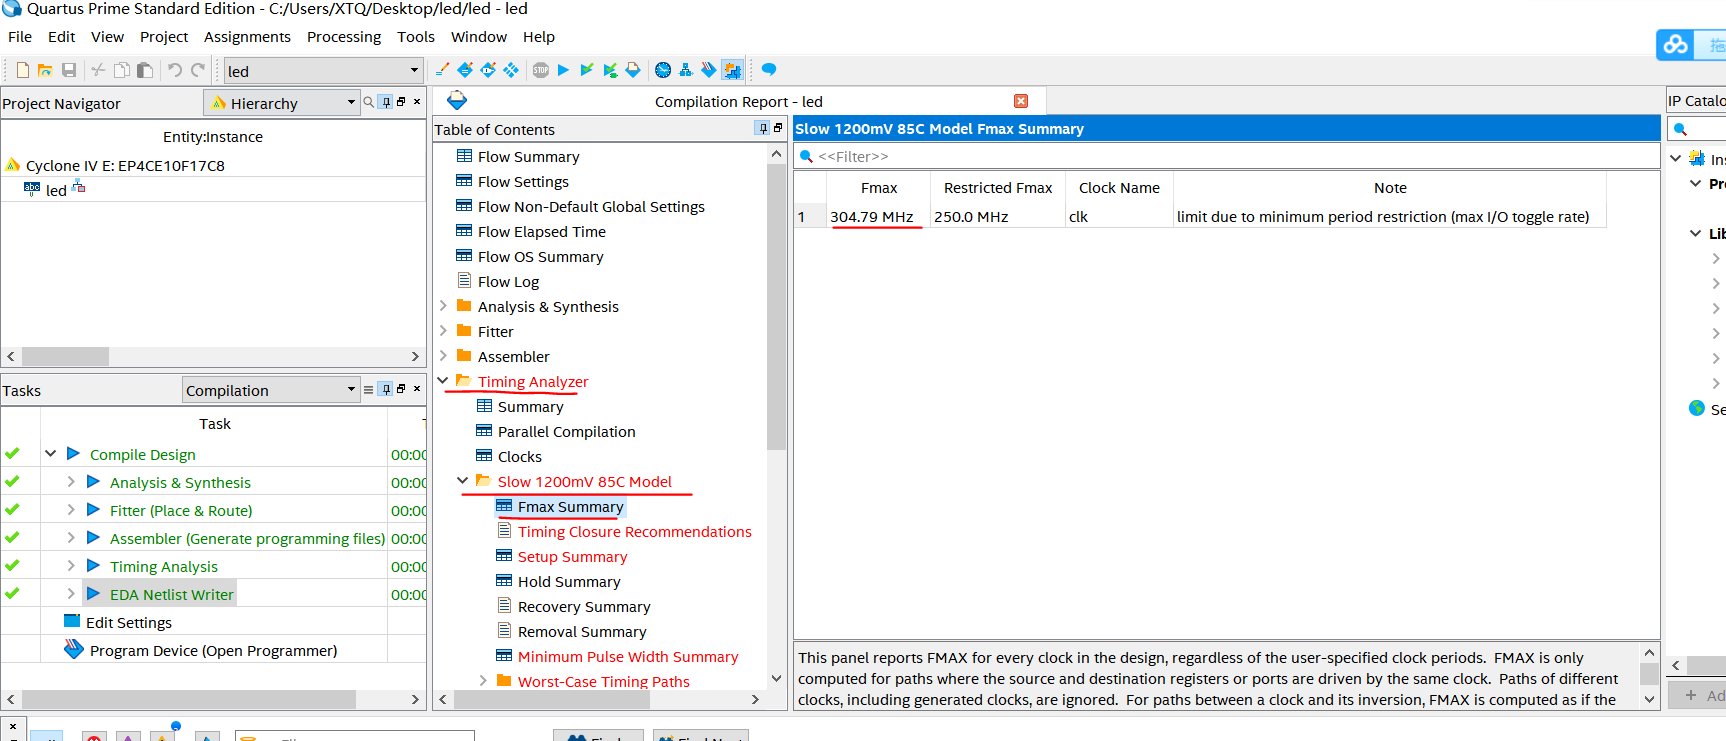Click the Project Navigator horizontal scrollbar thumb
Image resolution: width=1726 pixels, height=741 pixels.
coord(65,356)
